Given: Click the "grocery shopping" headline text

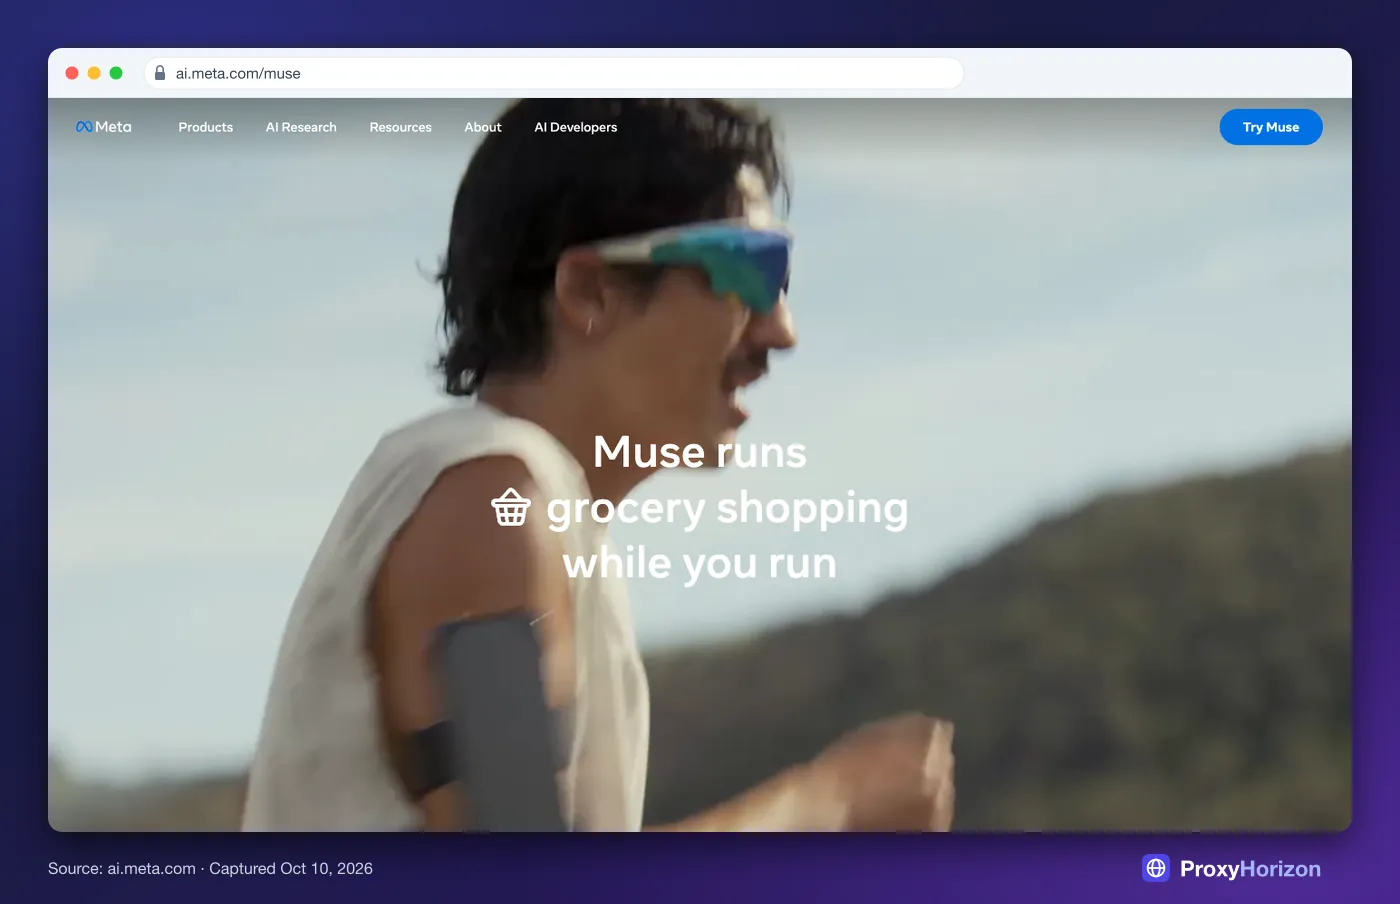Looking at the screenshot, I should (727, 509).
